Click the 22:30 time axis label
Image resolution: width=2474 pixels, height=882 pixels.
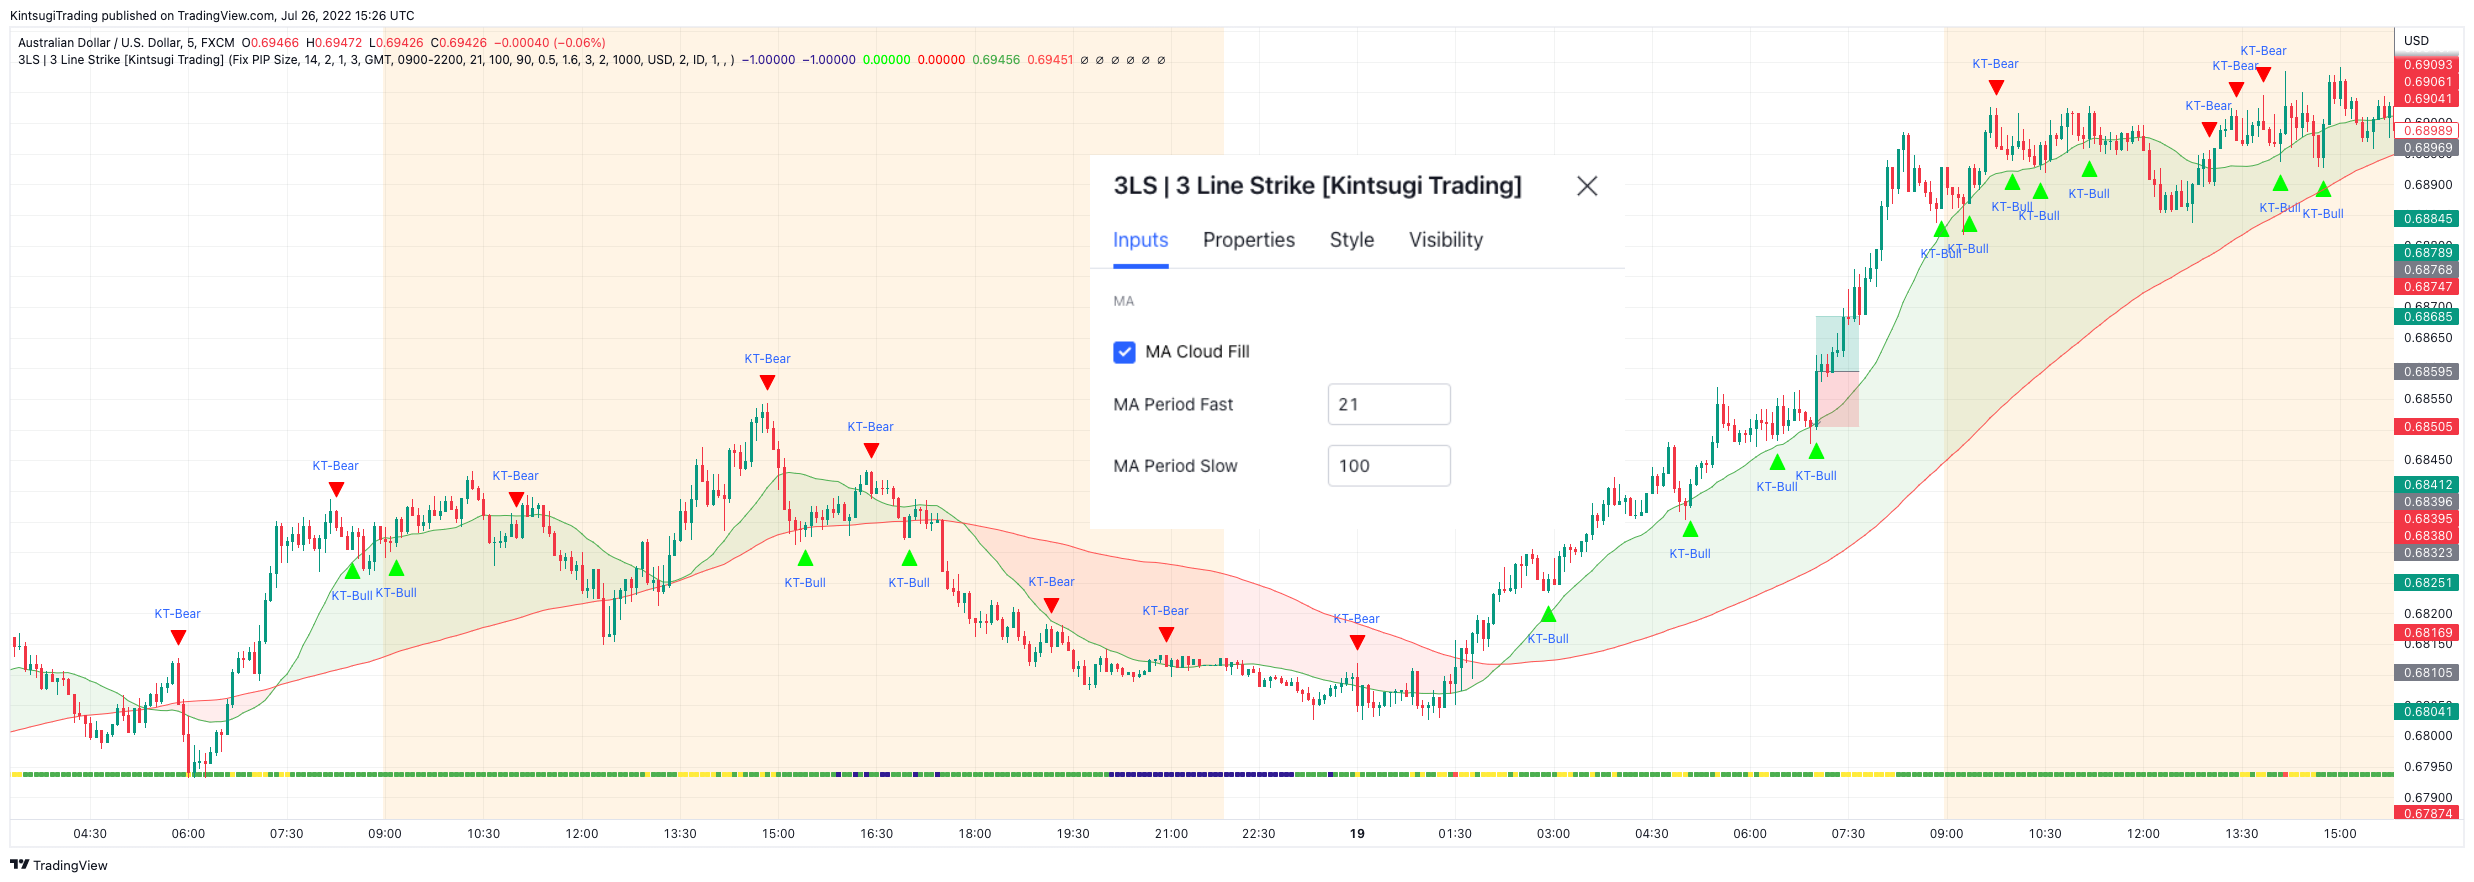point(1258,834)
